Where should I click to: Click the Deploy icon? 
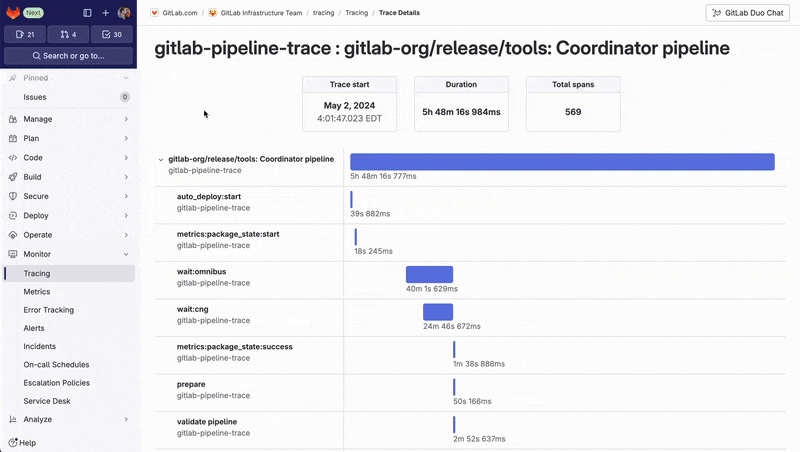(x=13, y=215)
